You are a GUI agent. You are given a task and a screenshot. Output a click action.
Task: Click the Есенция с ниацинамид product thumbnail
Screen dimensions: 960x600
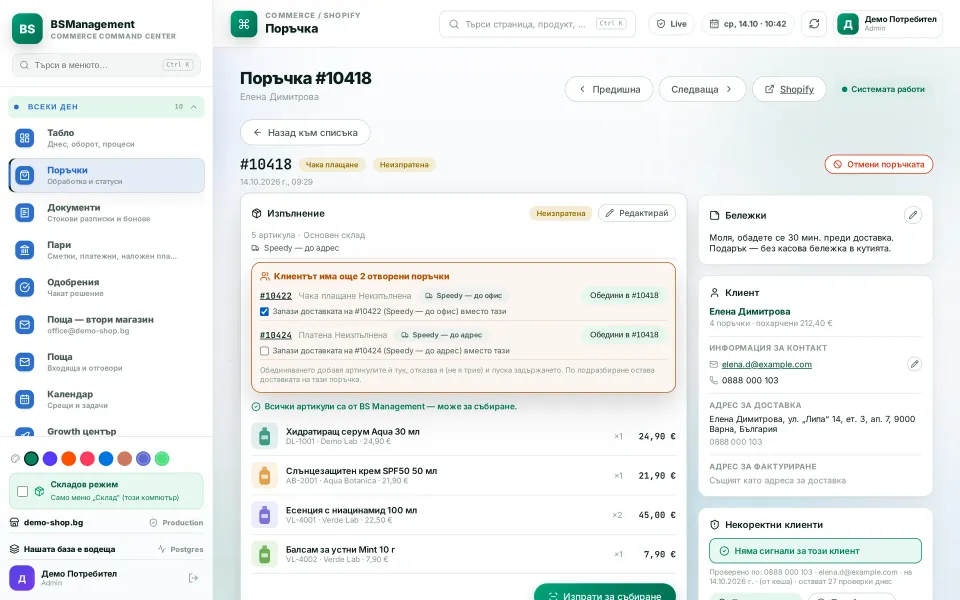pyautogui.click(x=264, y=514)
